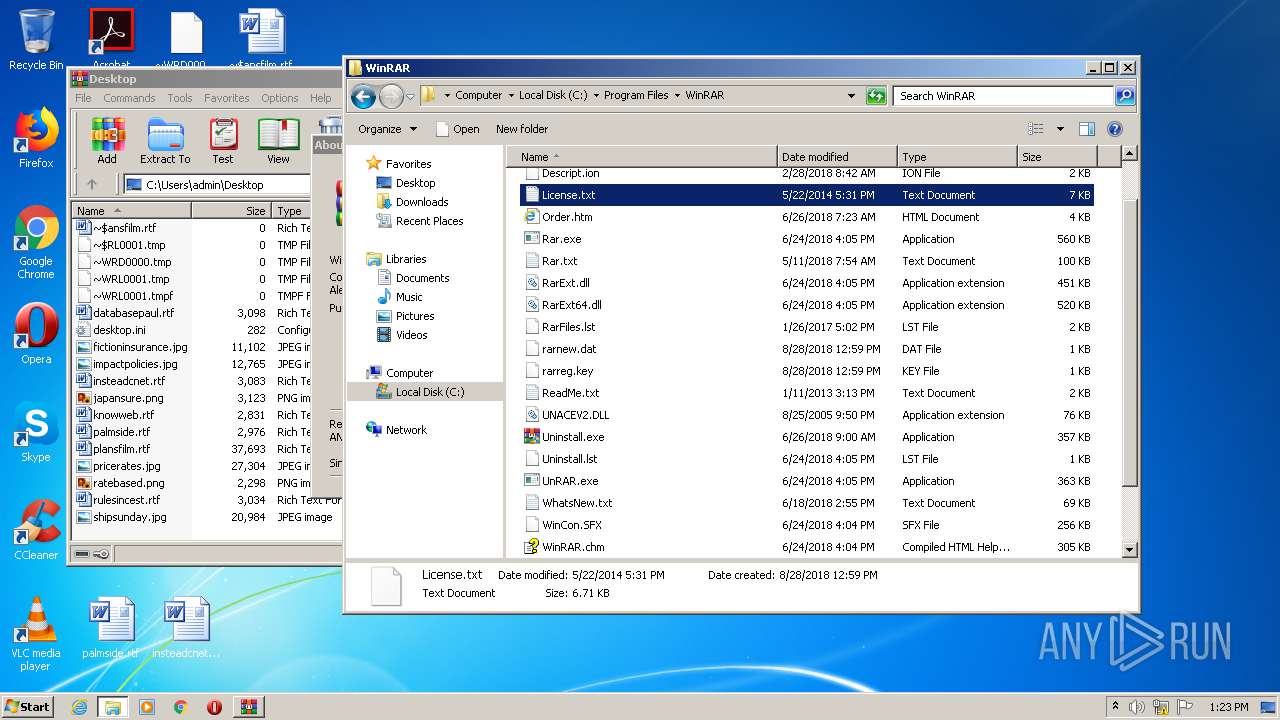Open the more views dropdown arrow
The image size is (1280, 720).
(1060, 129)
